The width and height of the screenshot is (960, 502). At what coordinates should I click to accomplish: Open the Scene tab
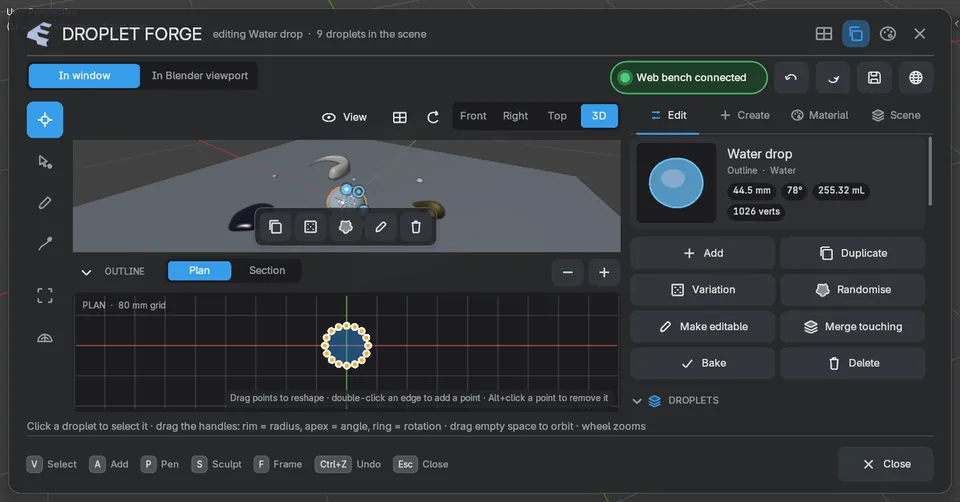coord(896,115)
